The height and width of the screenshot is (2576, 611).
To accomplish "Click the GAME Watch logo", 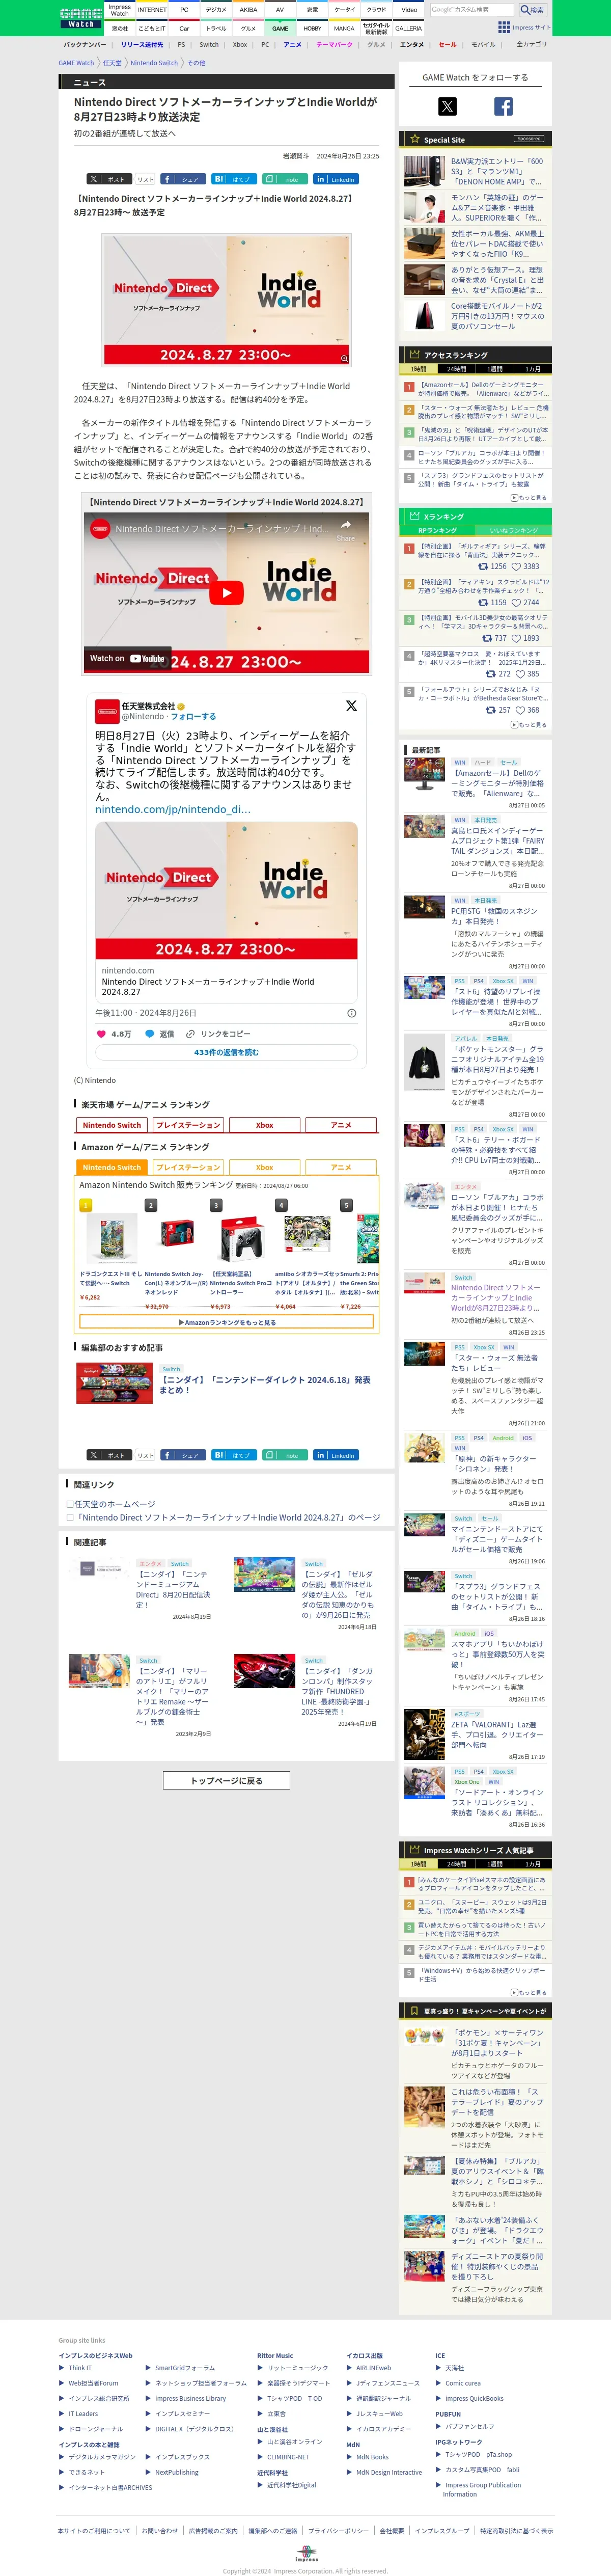I will [x=80, y=18].
